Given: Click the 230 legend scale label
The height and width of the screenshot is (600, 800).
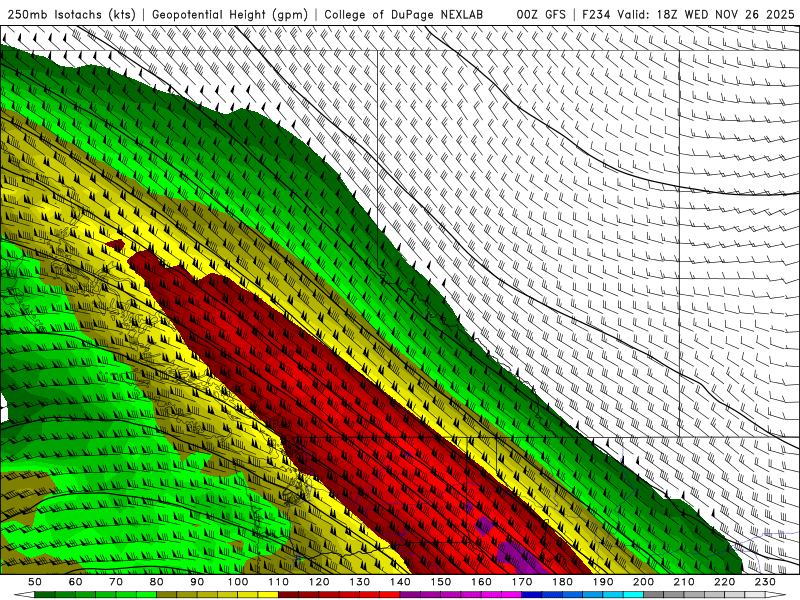Looking at the screenshot, I should (765, 582).
